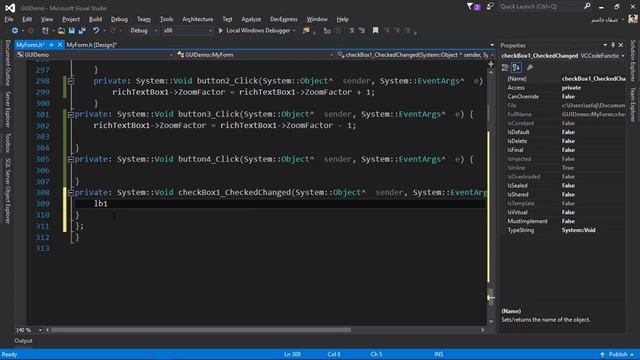The height and width of the screenshot is (360, 640).
Task: Collapse the button4_Click function outline
Action: (71, 159)
